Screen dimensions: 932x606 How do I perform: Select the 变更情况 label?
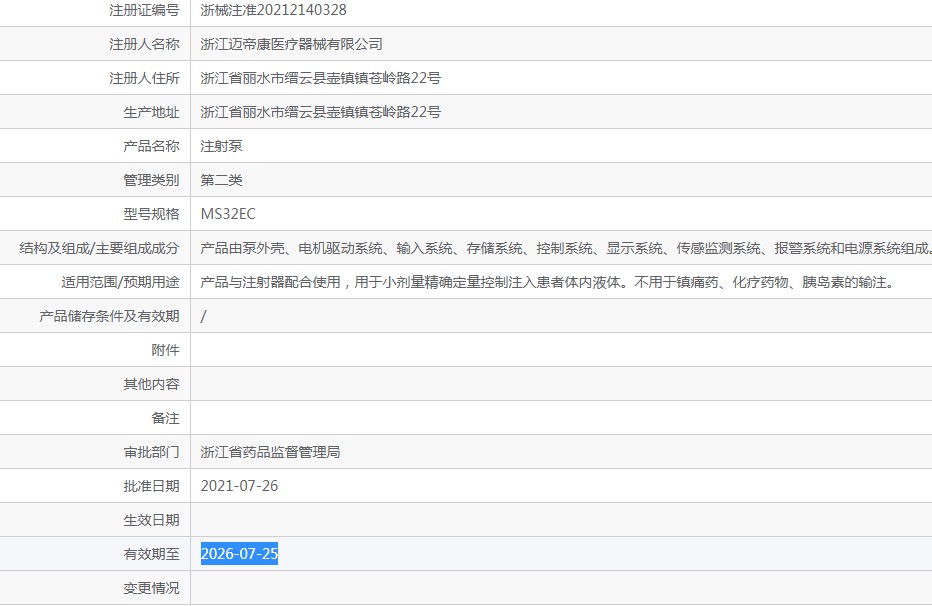(x=151, y=588)
